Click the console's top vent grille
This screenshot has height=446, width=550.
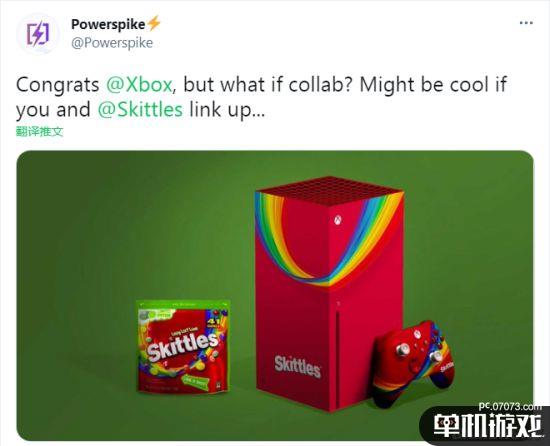tap(329, 190)
